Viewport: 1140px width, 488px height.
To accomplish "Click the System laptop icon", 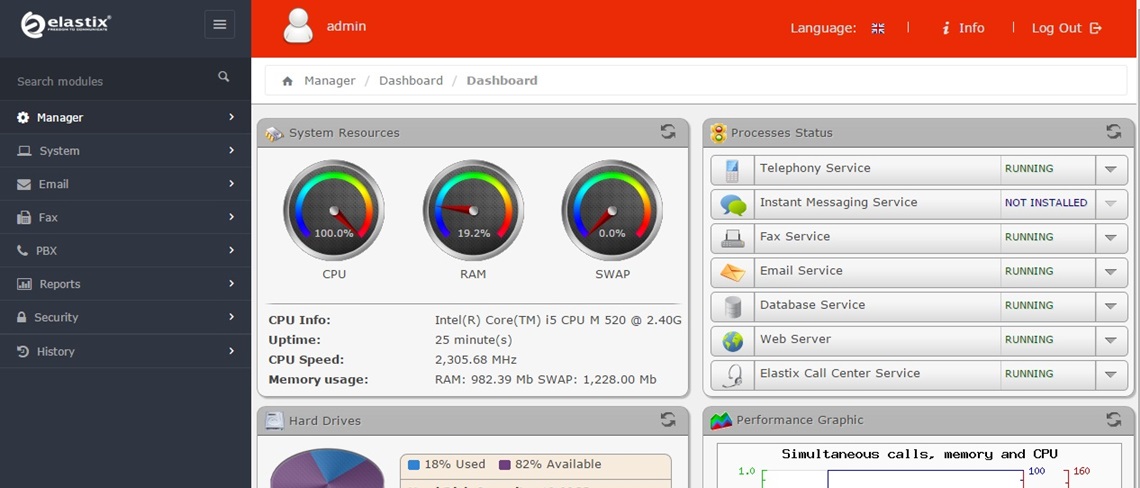I will pos(24,151).
